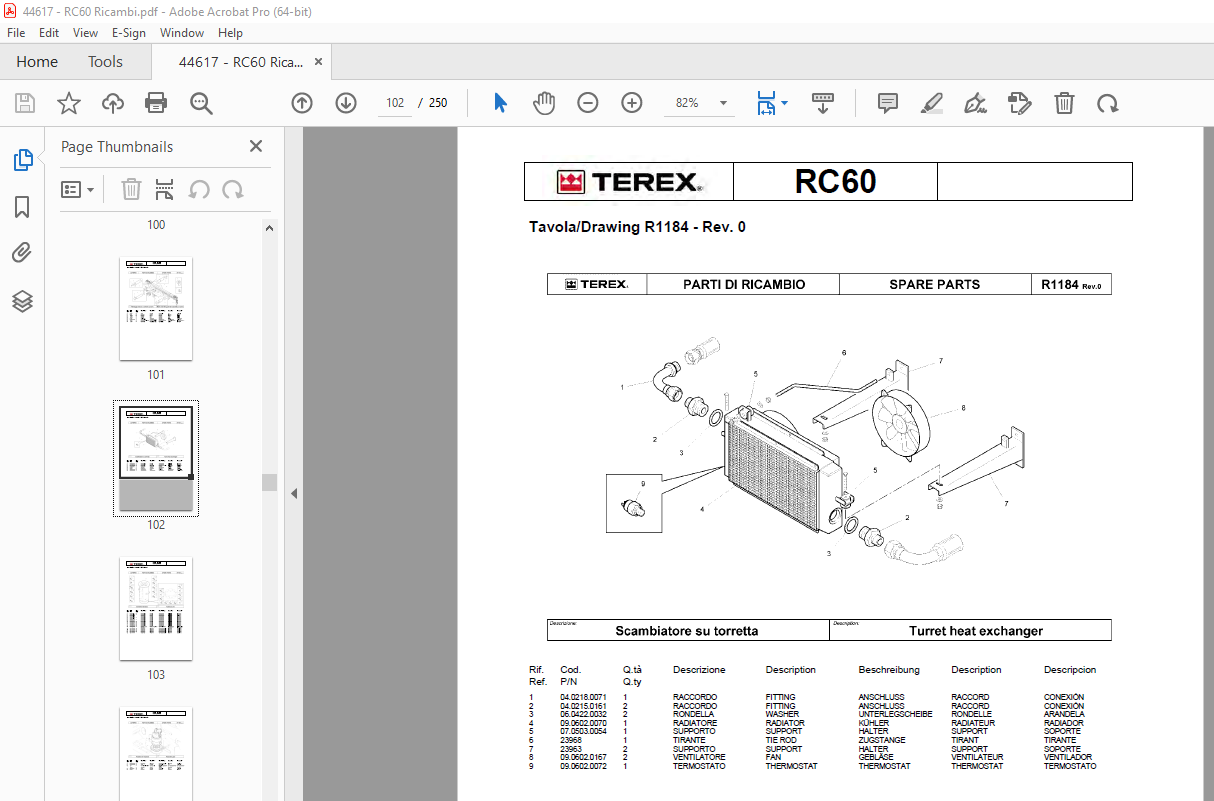Activate the Hand pan tool
This screenshot has height=801, width=1214.
(544, 103)
